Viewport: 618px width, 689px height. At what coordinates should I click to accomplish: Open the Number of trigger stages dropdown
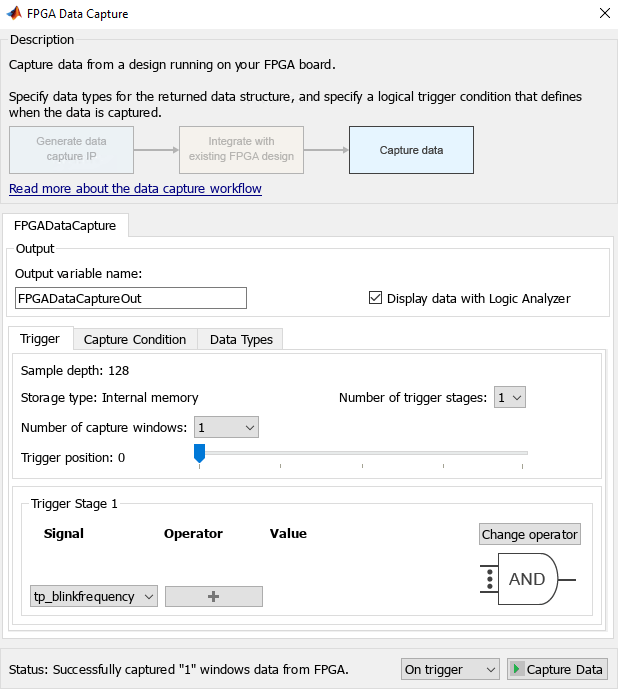tap(510, 397)
